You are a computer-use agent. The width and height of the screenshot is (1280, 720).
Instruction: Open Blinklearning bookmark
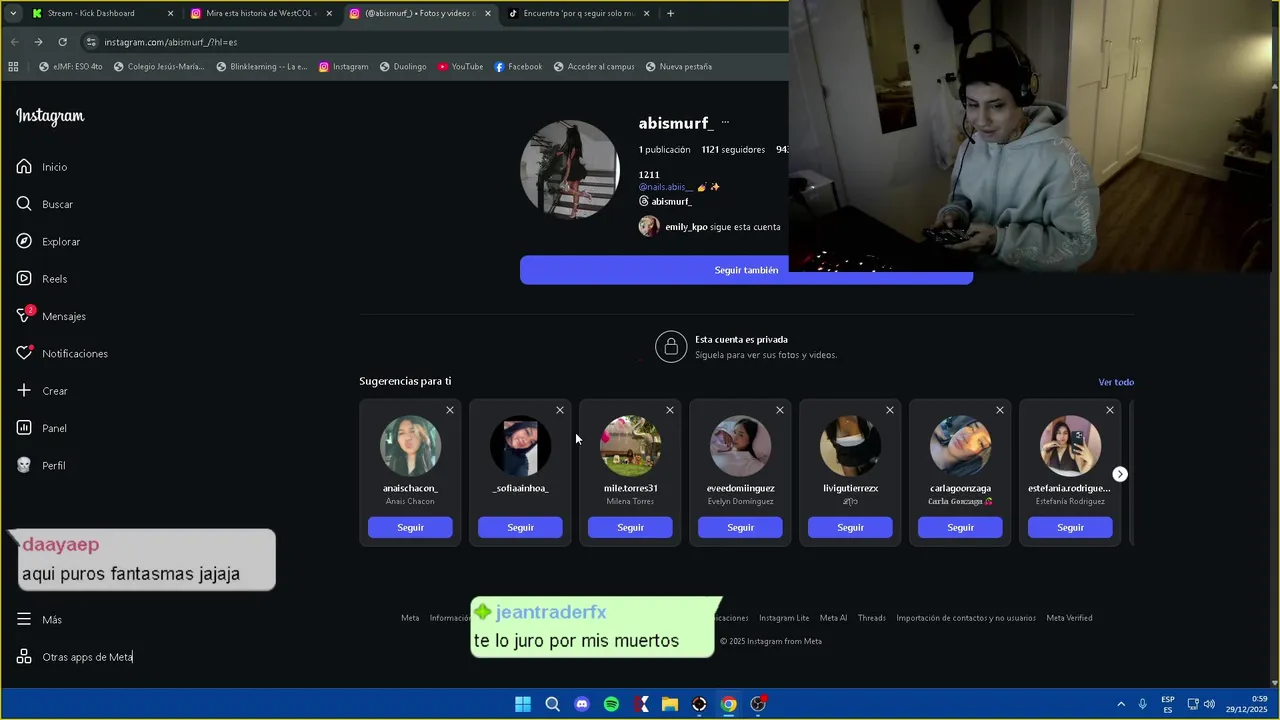click(x=262, y=67)
